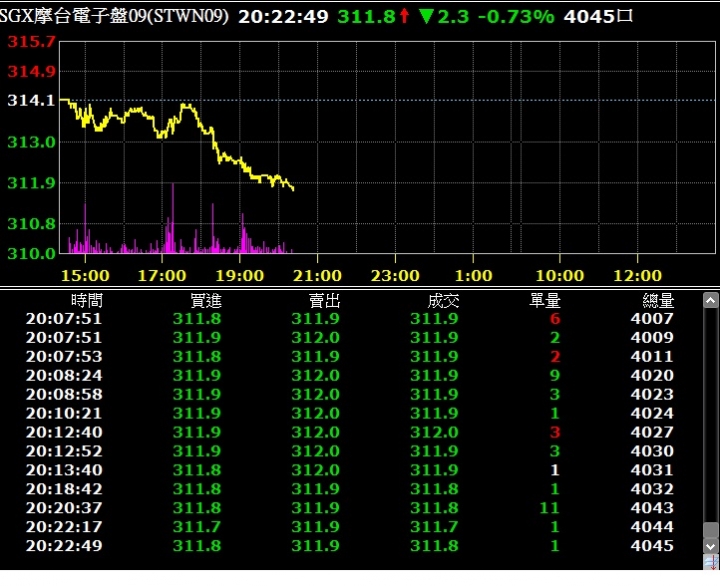The width and height of the screenshot is (720, 586).
Task: Click the red up-arrow next to price 311.8
Action: (x=404, y=16)
